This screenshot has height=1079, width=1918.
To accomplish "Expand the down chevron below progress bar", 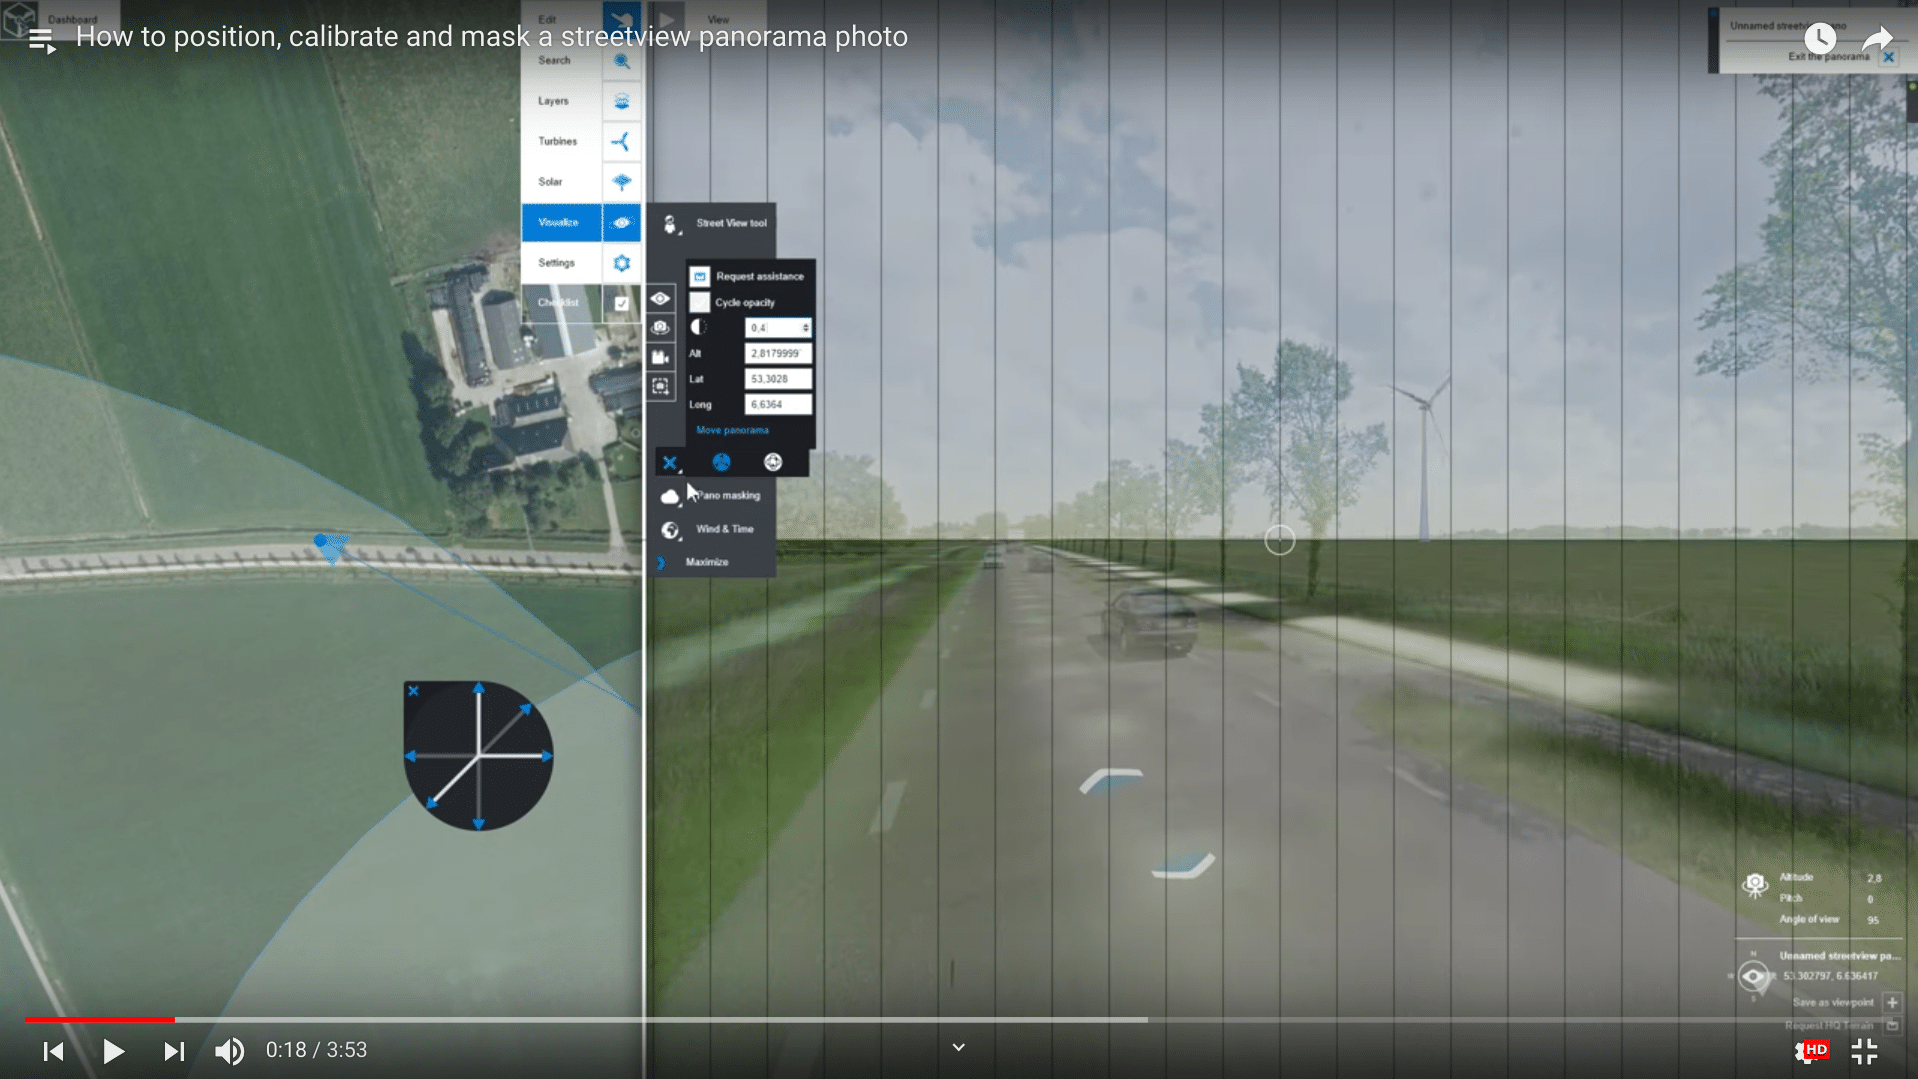I will coord(958,1048).
